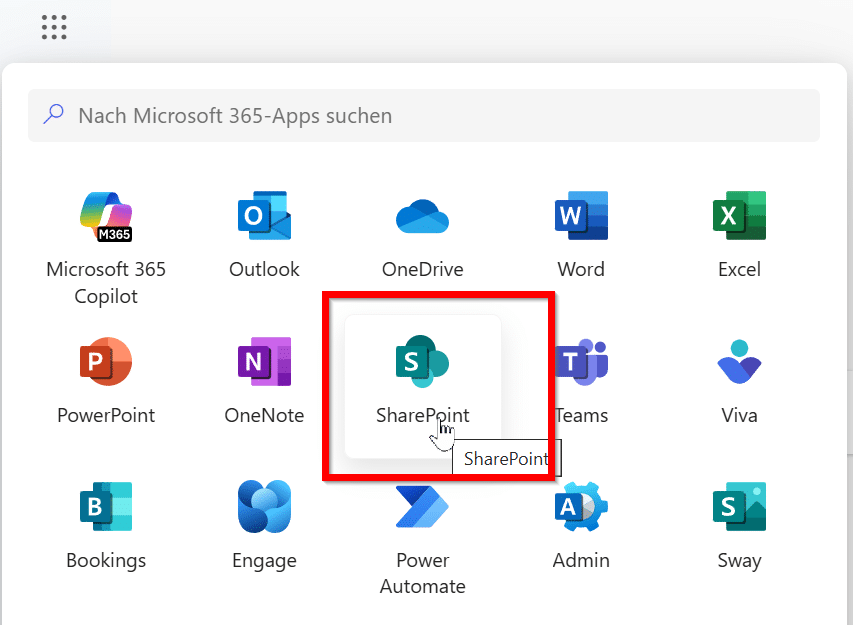
Task: Open OneDrive cloud icon
Action: 423,216
